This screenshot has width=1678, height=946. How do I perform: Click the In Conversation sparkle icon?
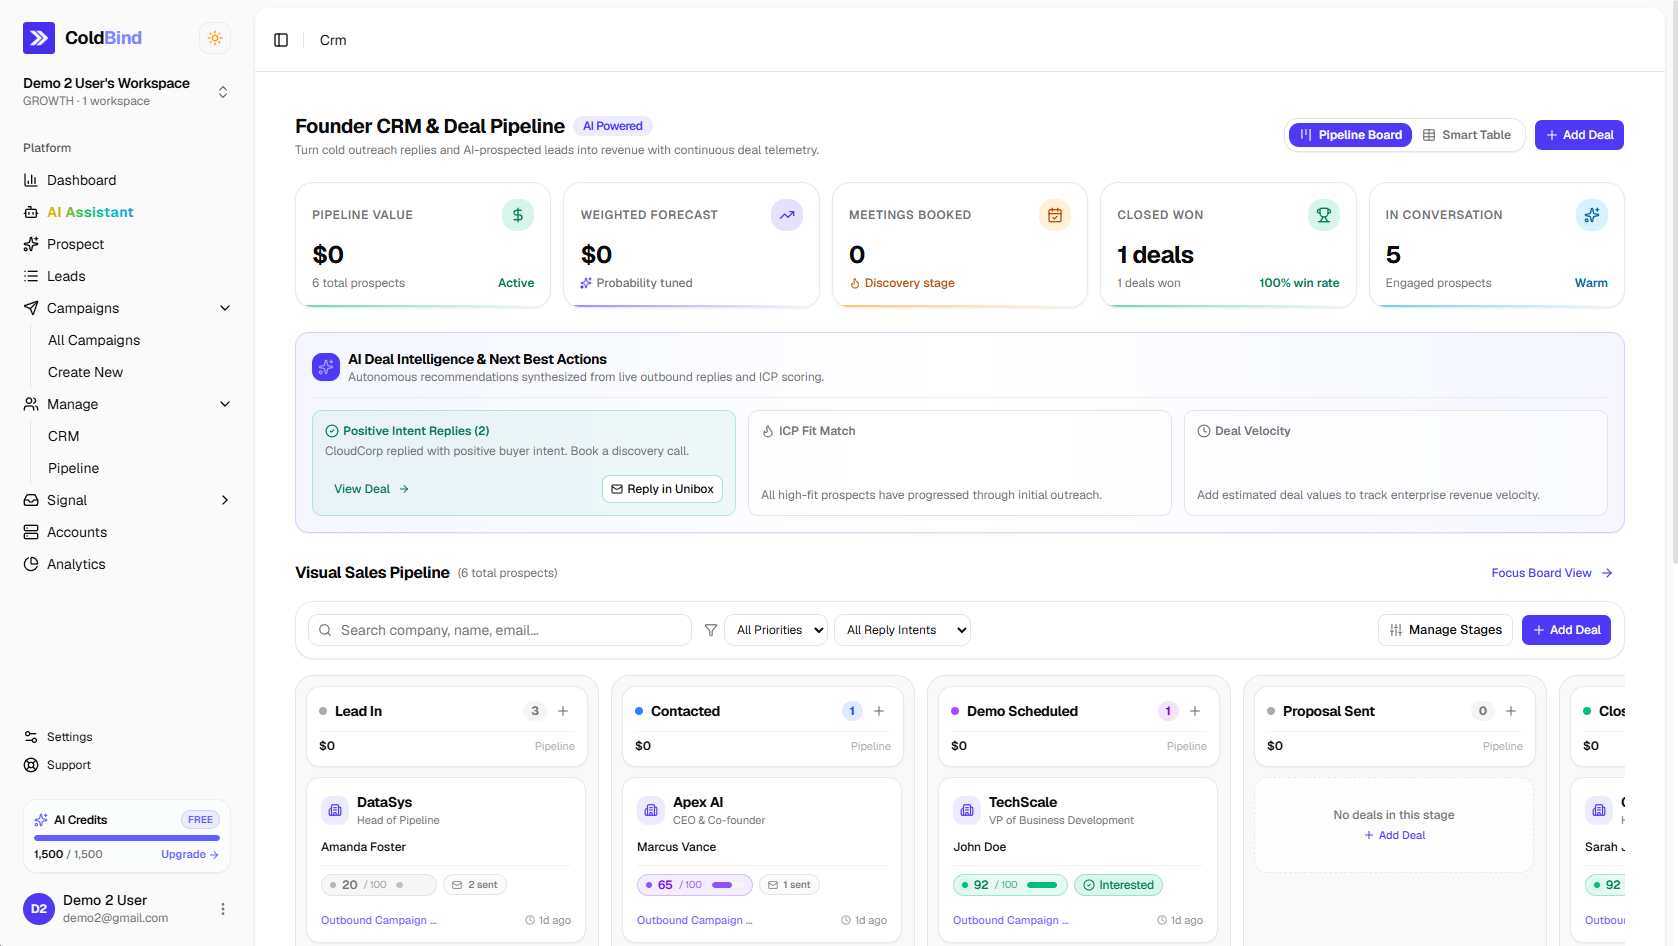(x=1592, y=215)
